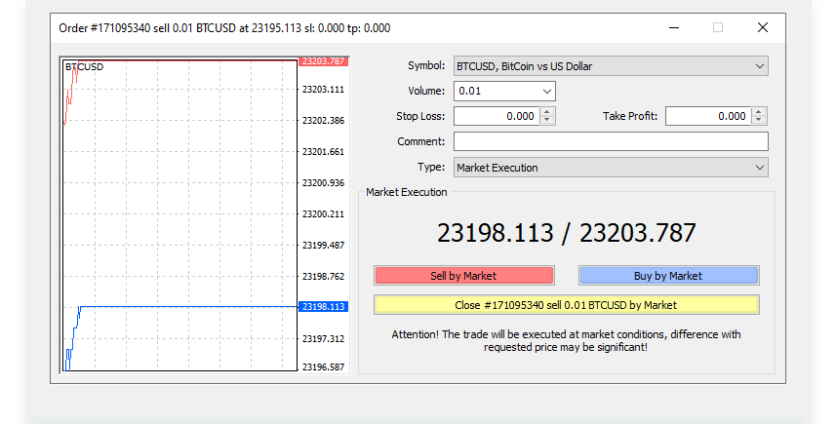Decrease Stop Loss with the down arrow
This screenshot has width=836, height=424.
(x=547, y=121)
